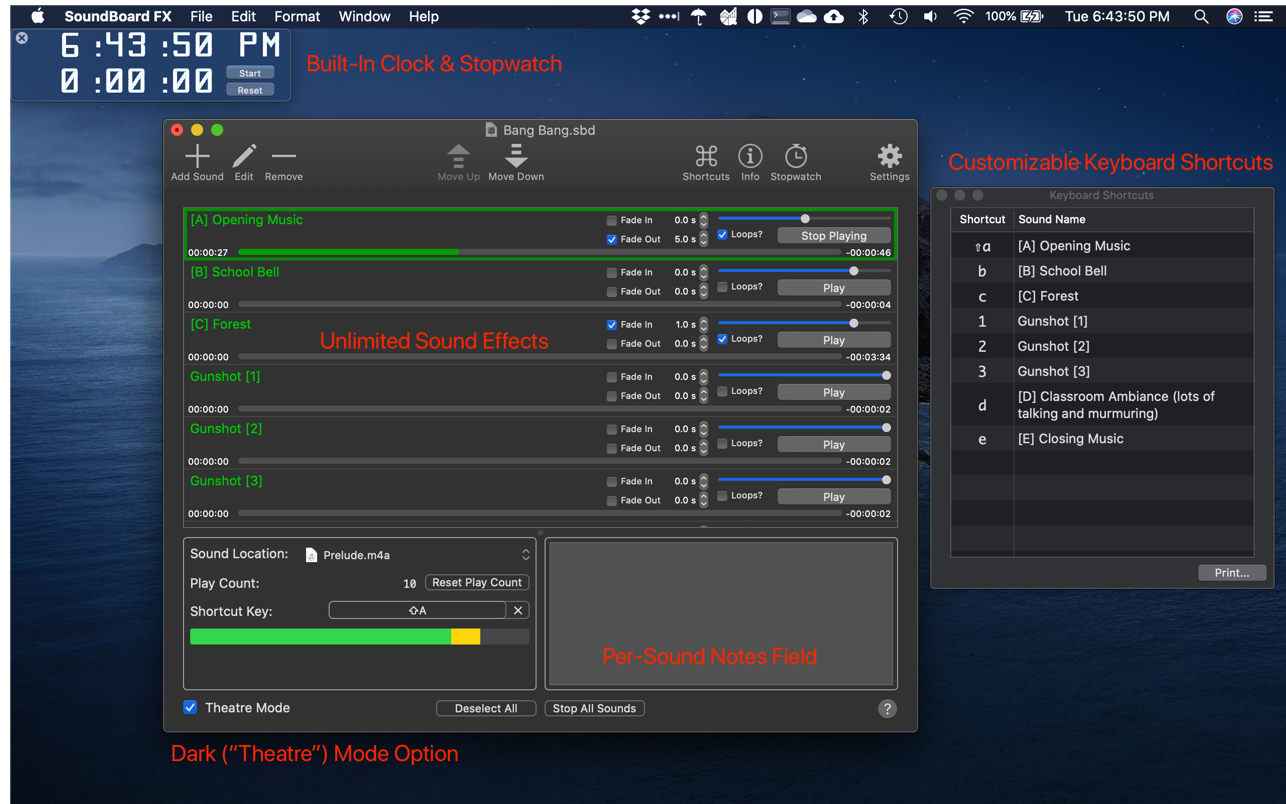Disable Fade In for Forest

pyautogui.click(x=612, y=324)
